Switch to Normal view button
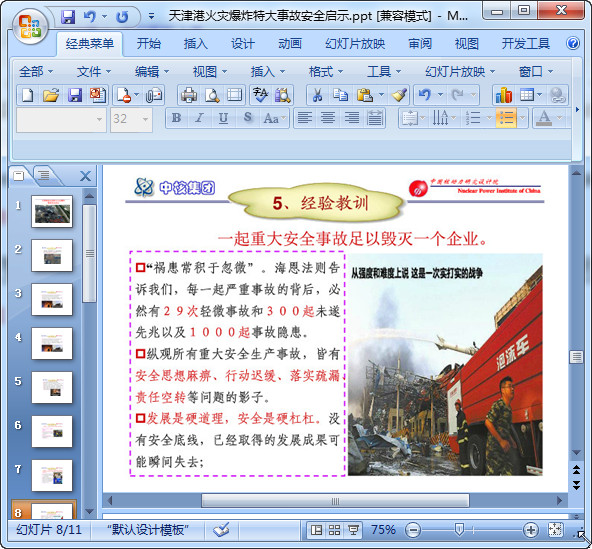The height and width of the screenshot is (549, 592). coord(316,530)
